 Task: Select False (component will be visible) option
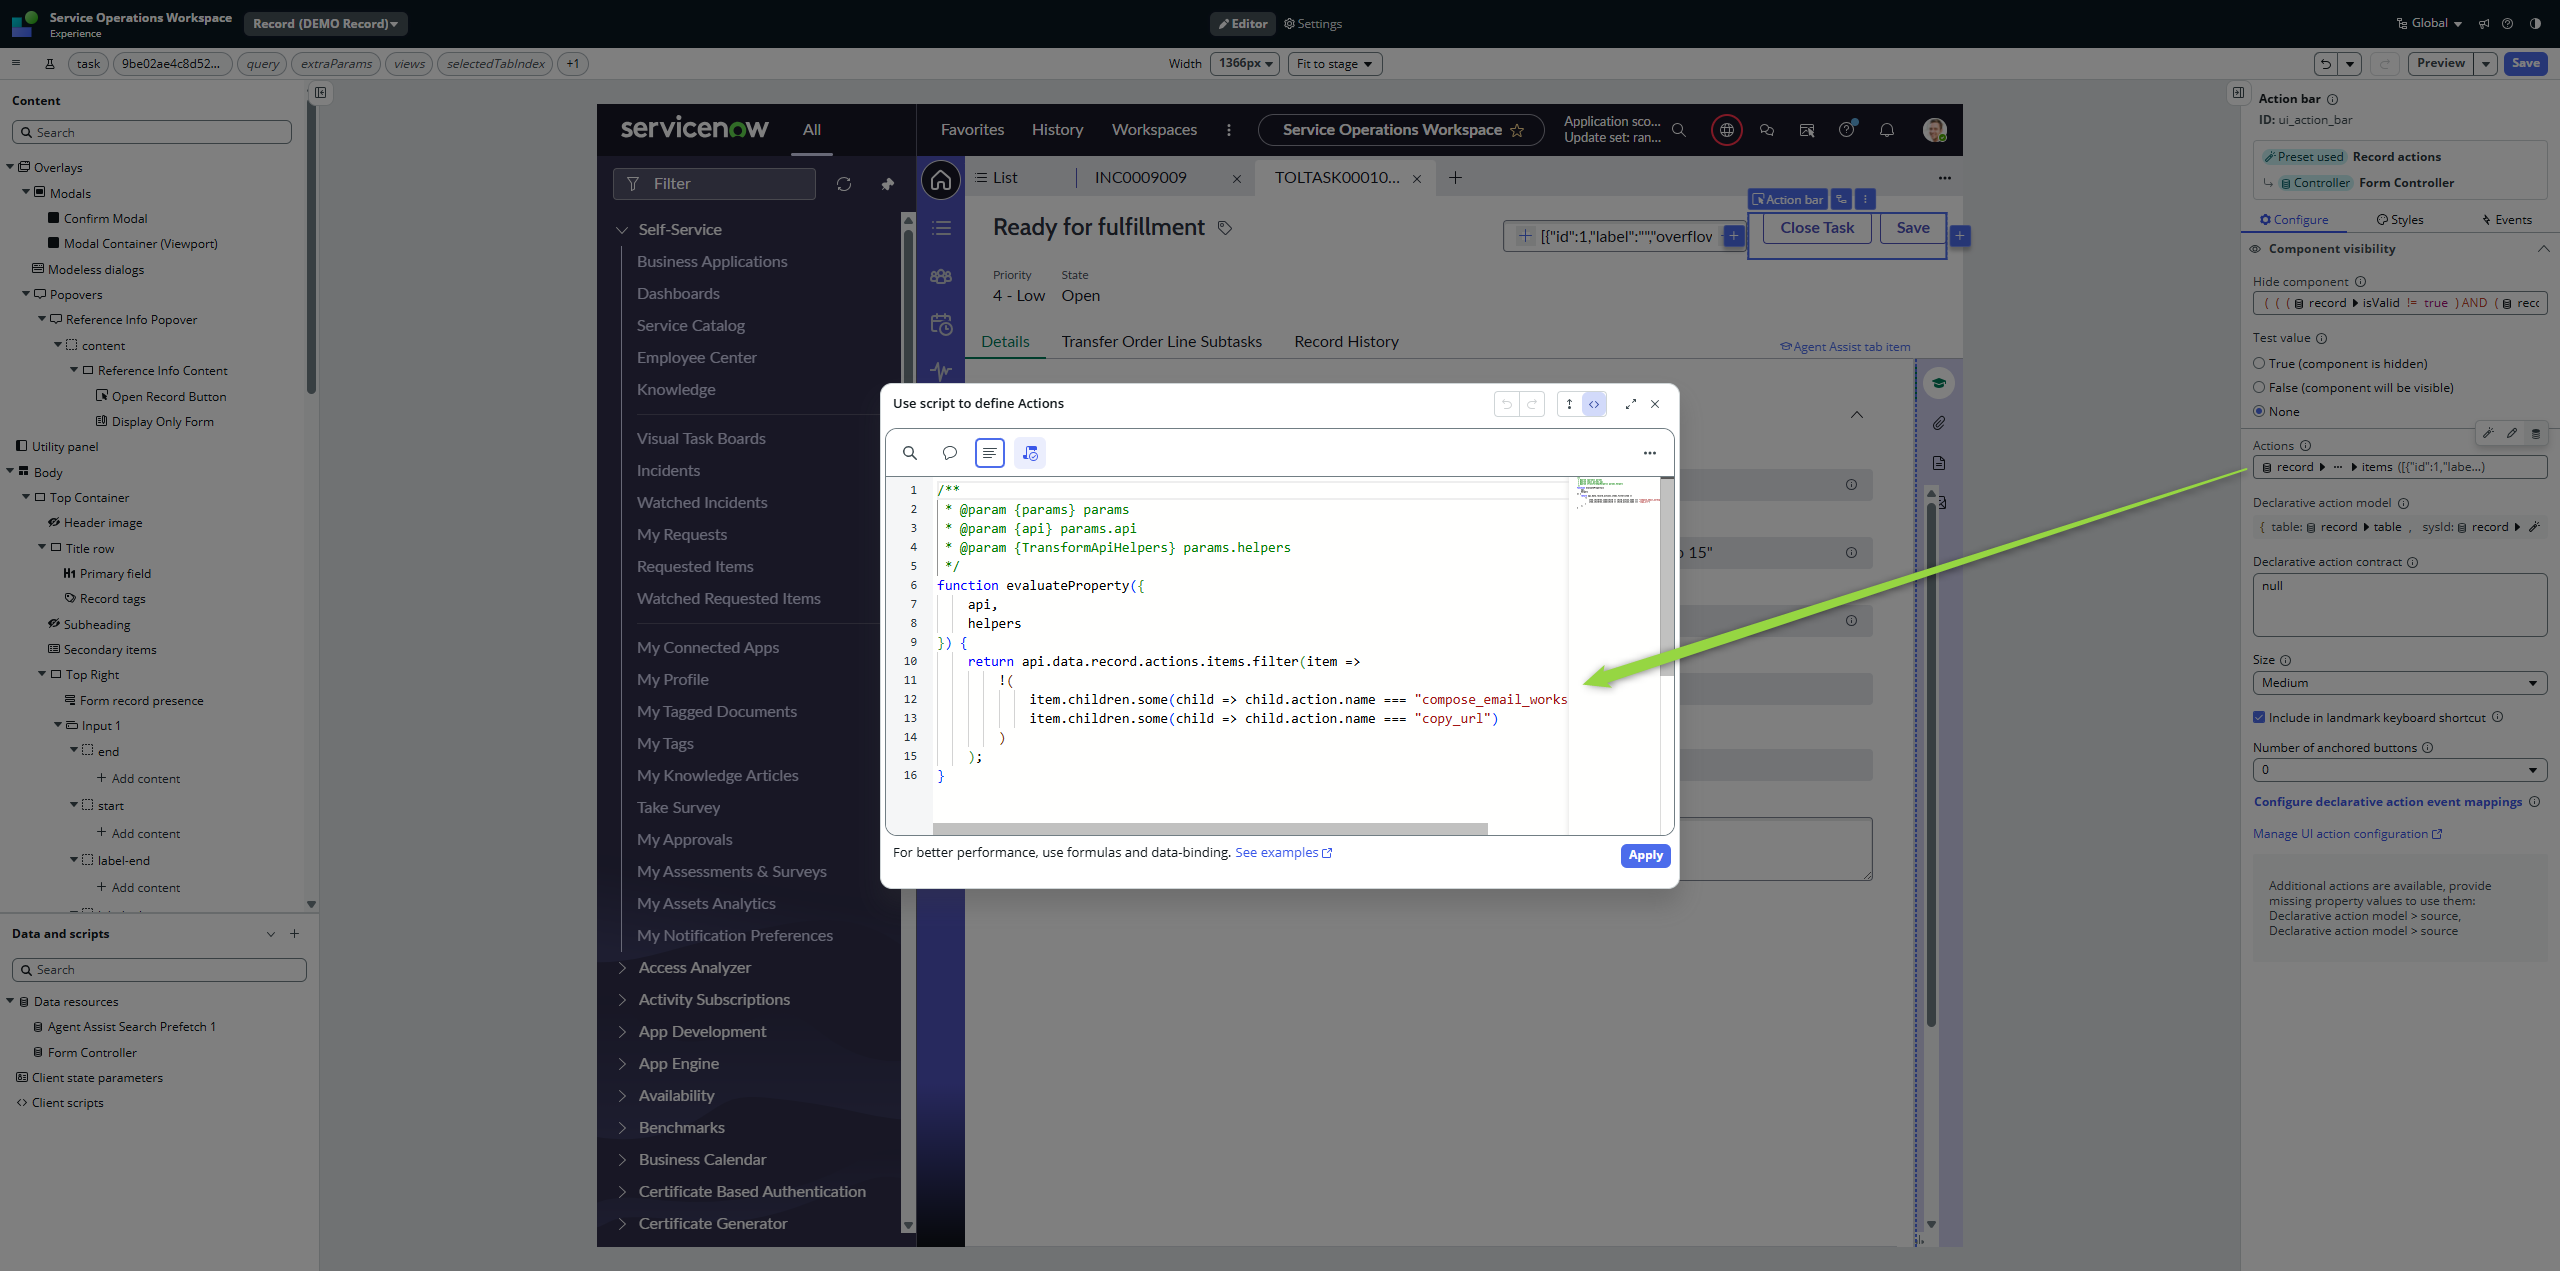point(2259,387)
